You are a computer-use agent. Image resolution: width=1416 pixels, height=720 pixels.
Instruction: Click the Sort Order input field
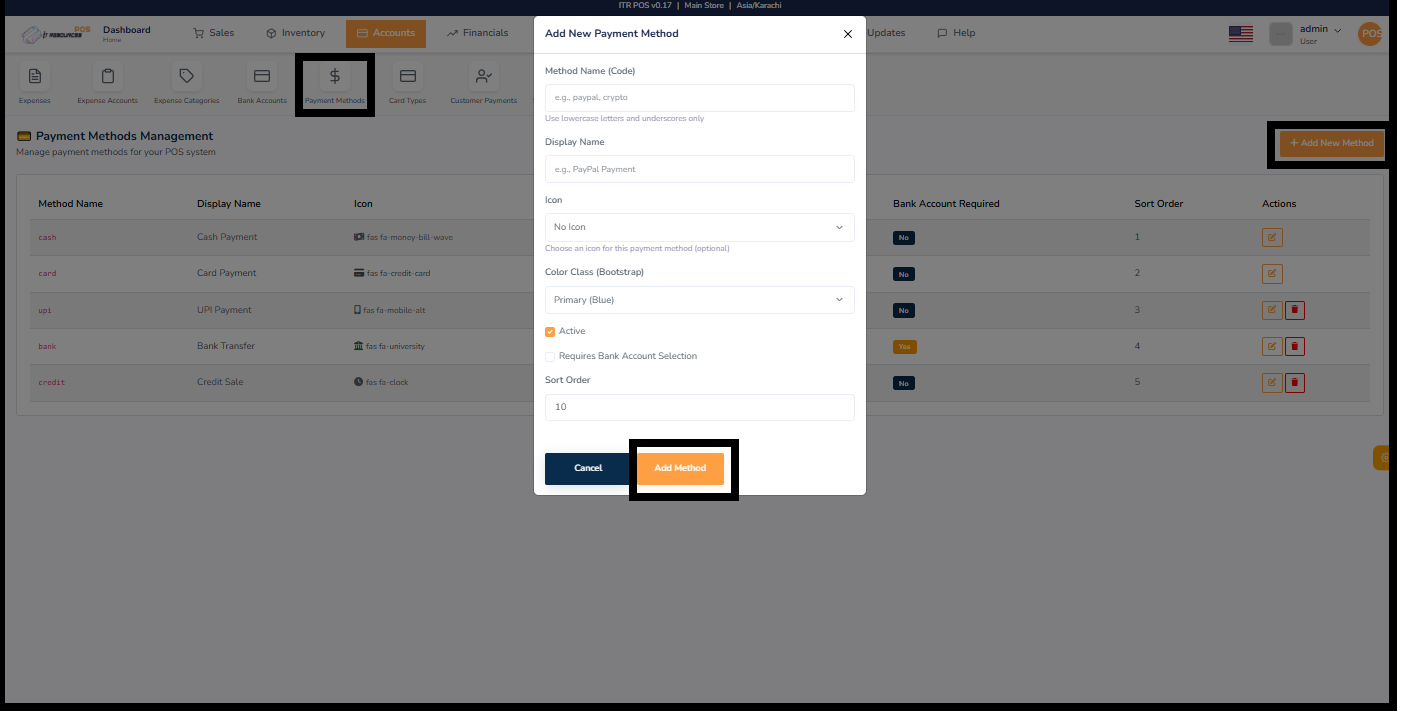coord(699,406)
